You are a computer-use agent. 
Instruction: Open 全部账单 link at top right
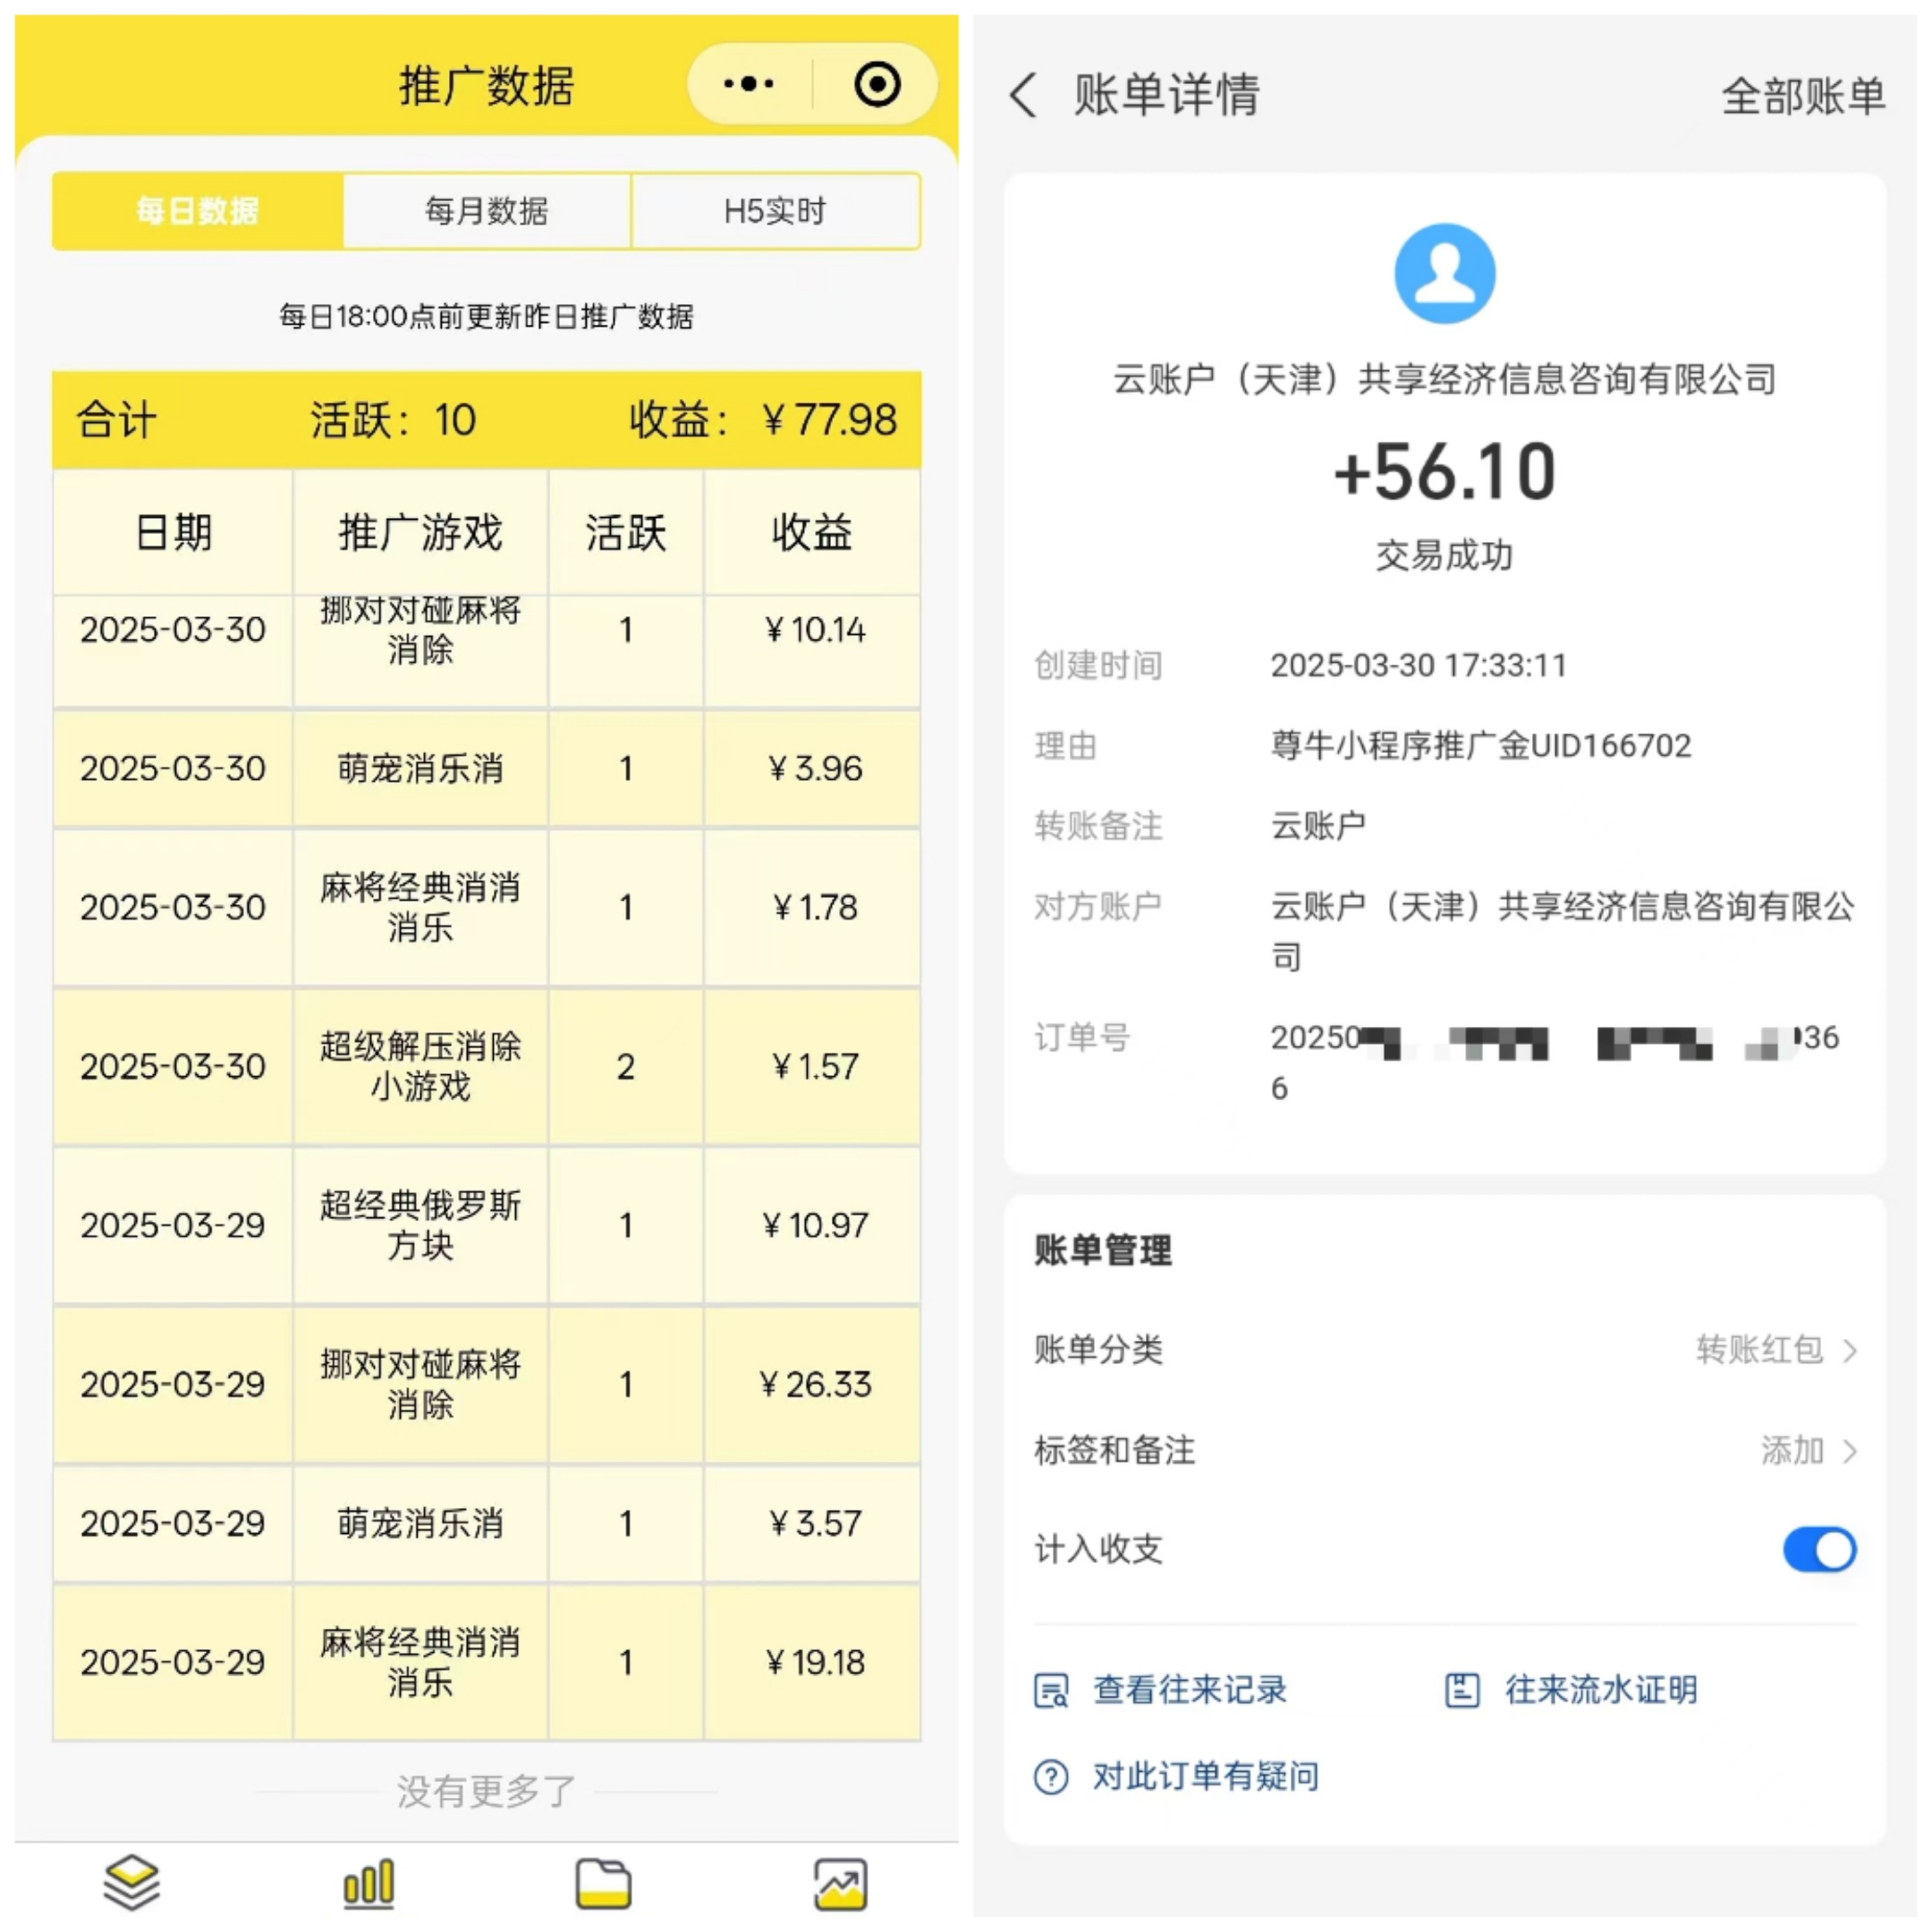(1803, 97)
